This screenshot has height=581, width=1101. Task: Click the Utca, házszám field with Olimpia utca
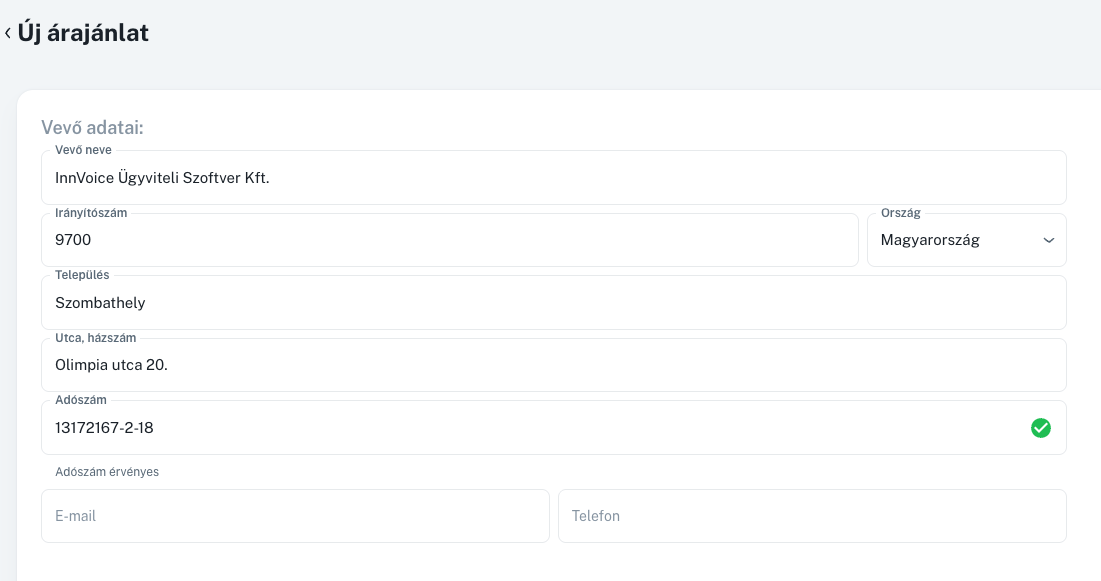(x=553, y=365)
